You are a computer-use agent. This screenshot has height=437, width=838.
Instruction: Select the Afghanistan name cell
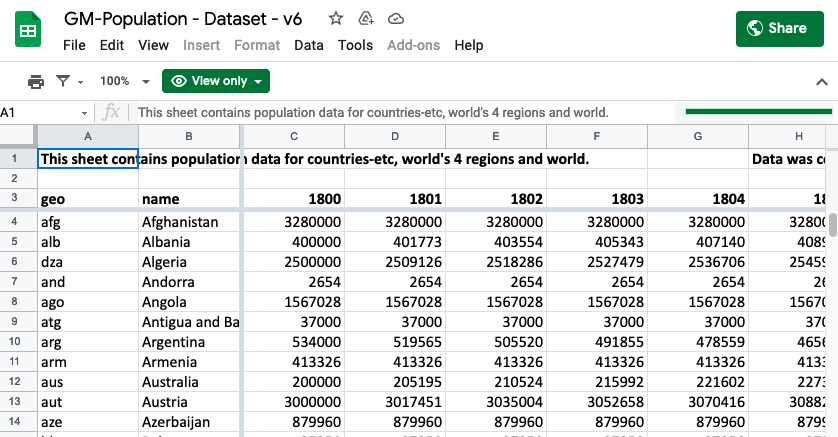coord(189,221)
